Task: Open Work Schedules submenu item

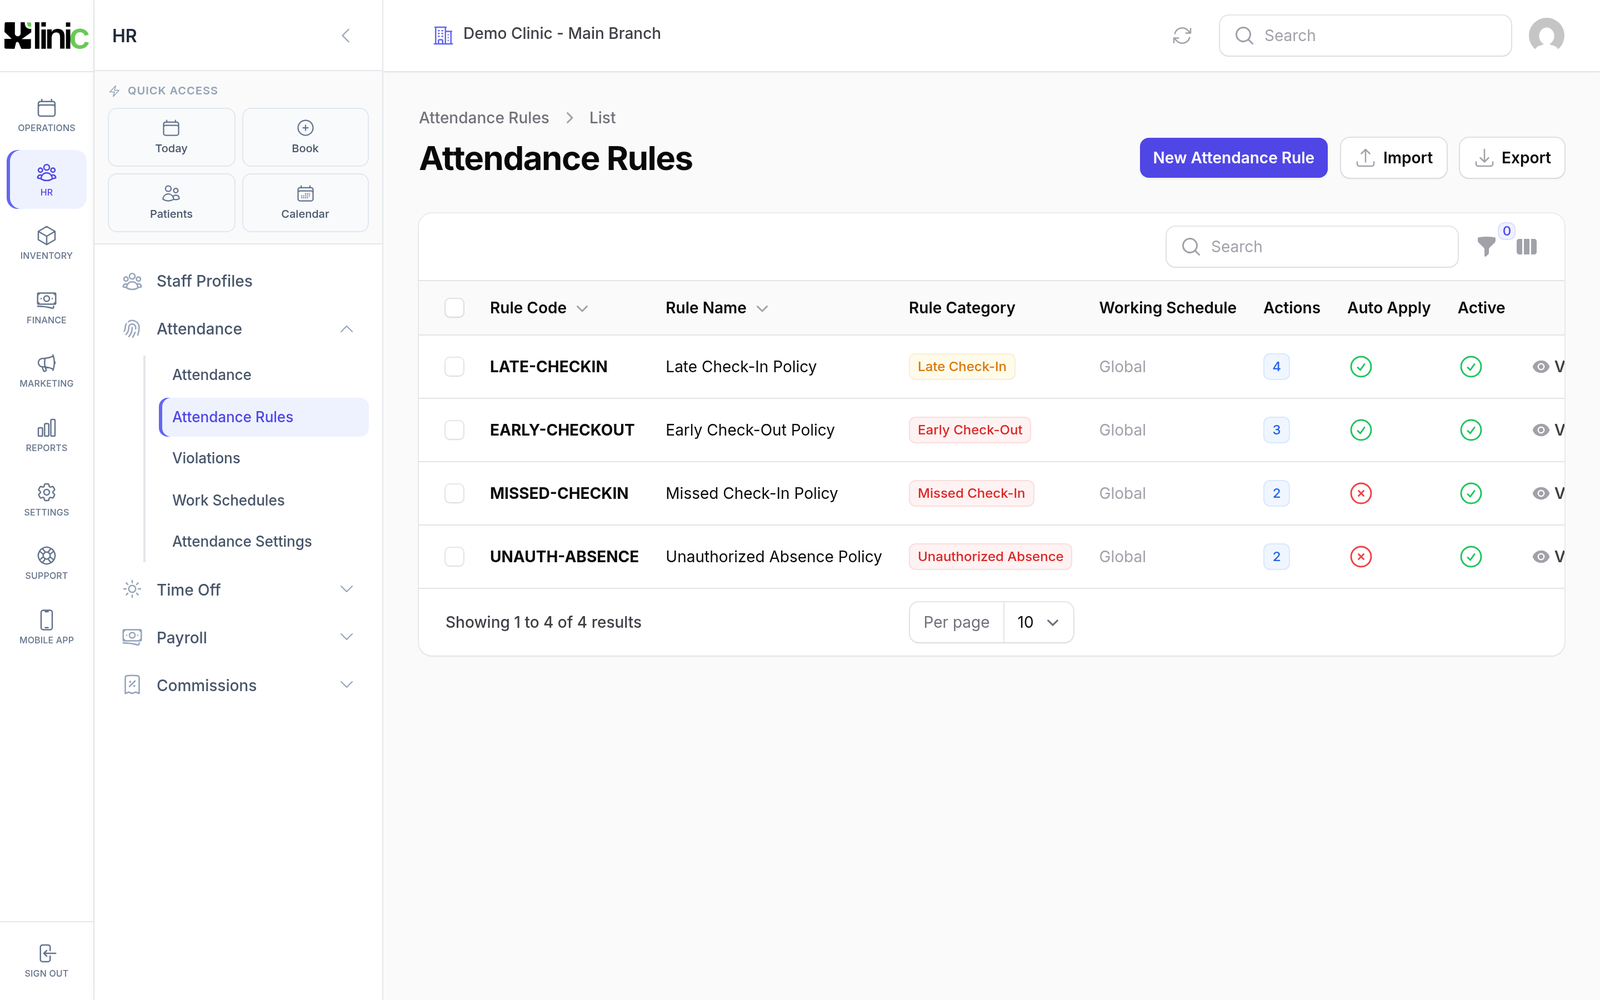Action: pos(264,500)
